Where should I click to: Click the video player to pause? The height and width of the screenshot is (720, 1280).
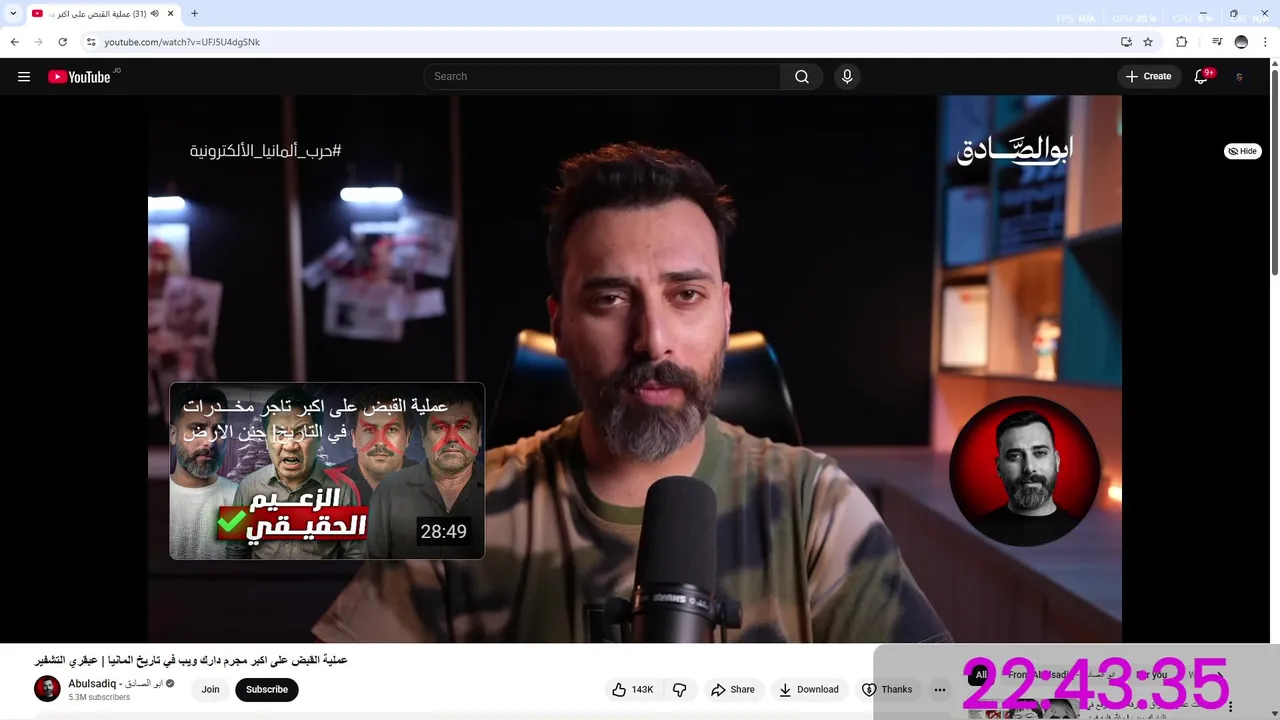pos(634,368)
